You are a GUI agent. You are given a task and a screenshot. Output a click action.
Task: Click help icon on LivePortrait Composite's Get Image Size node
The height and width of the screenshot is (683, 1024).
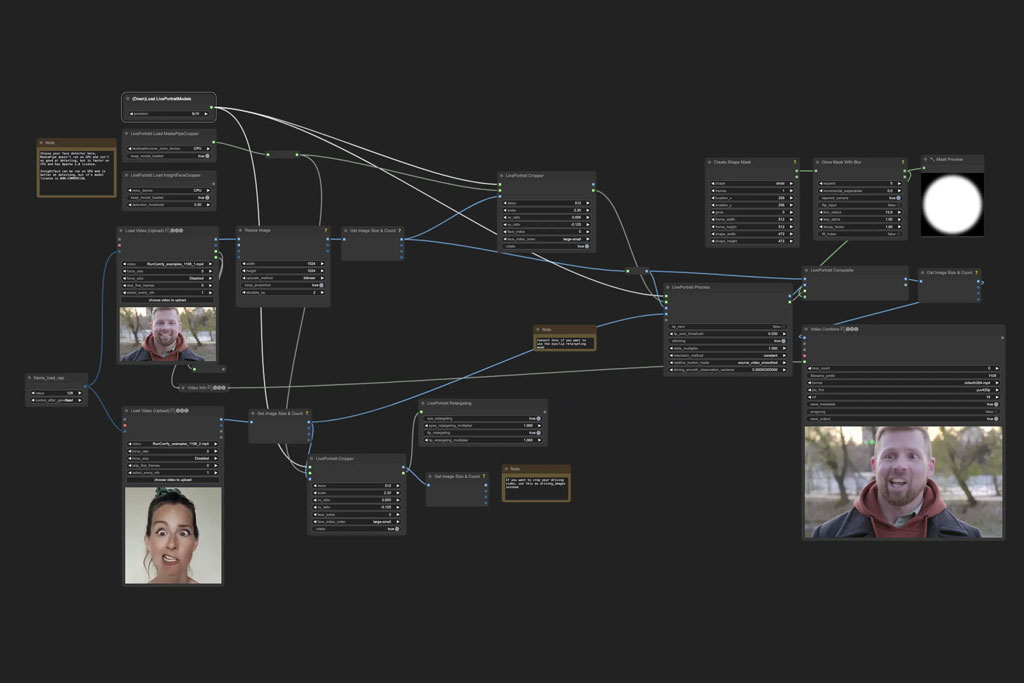point(976,273)
